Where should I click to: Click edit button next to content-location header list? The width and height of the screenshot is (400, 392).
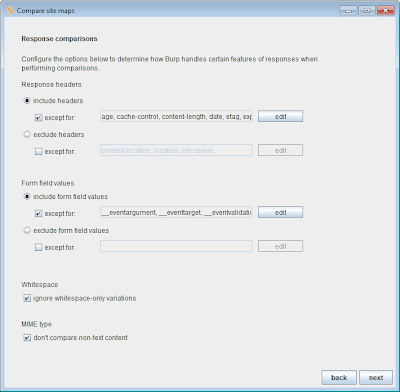point(280,150)
